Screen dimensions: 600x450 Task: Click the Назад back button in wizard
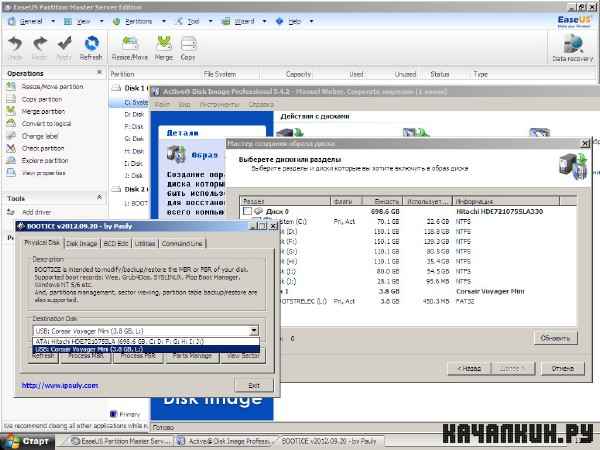coord(469,368)
